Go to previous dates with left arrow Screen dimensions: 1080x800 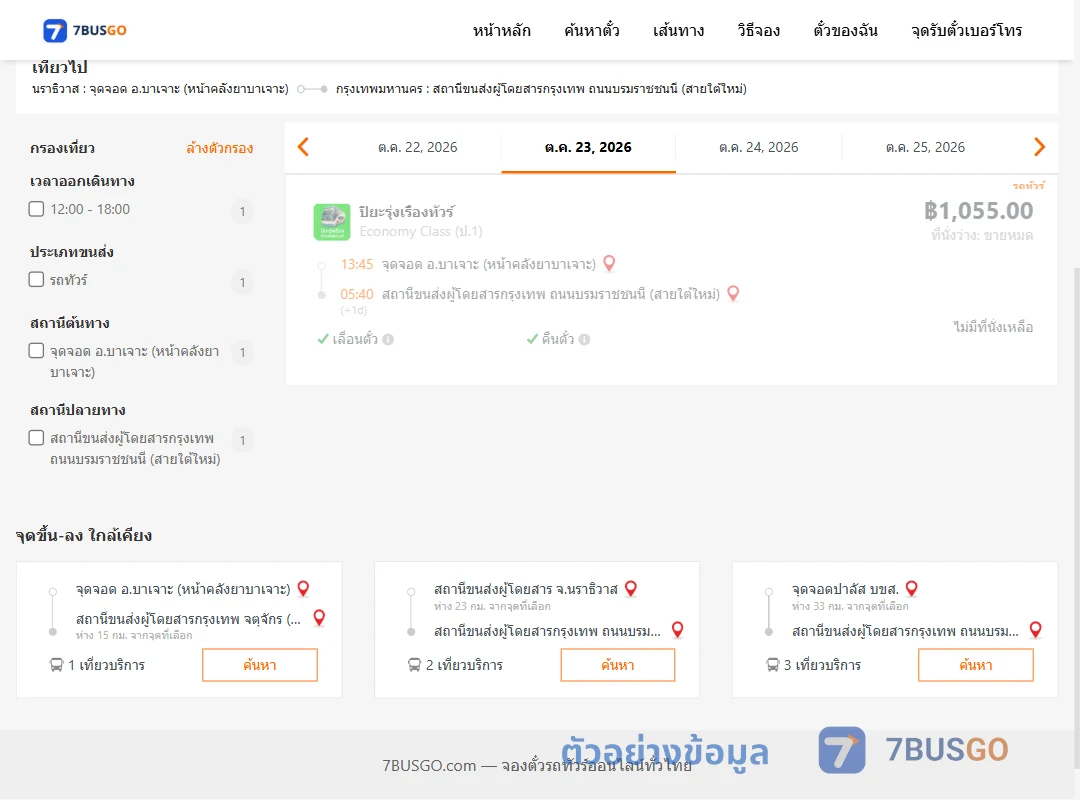[303, 147]
